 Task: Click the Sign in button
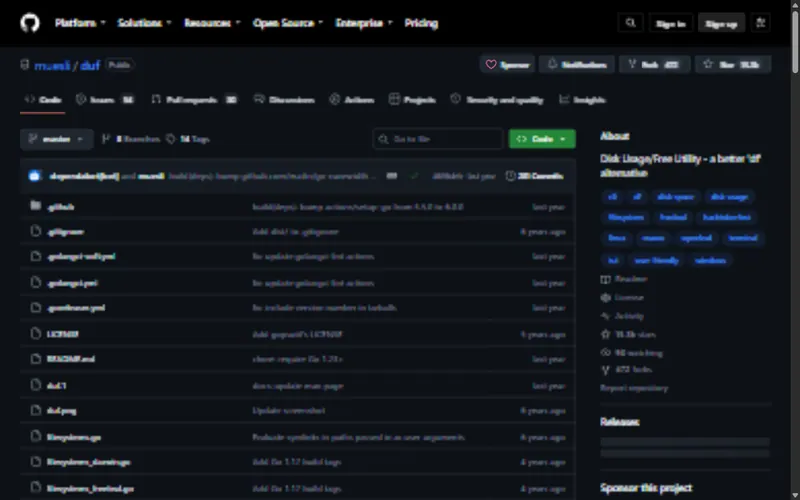(x=670, y=23)
